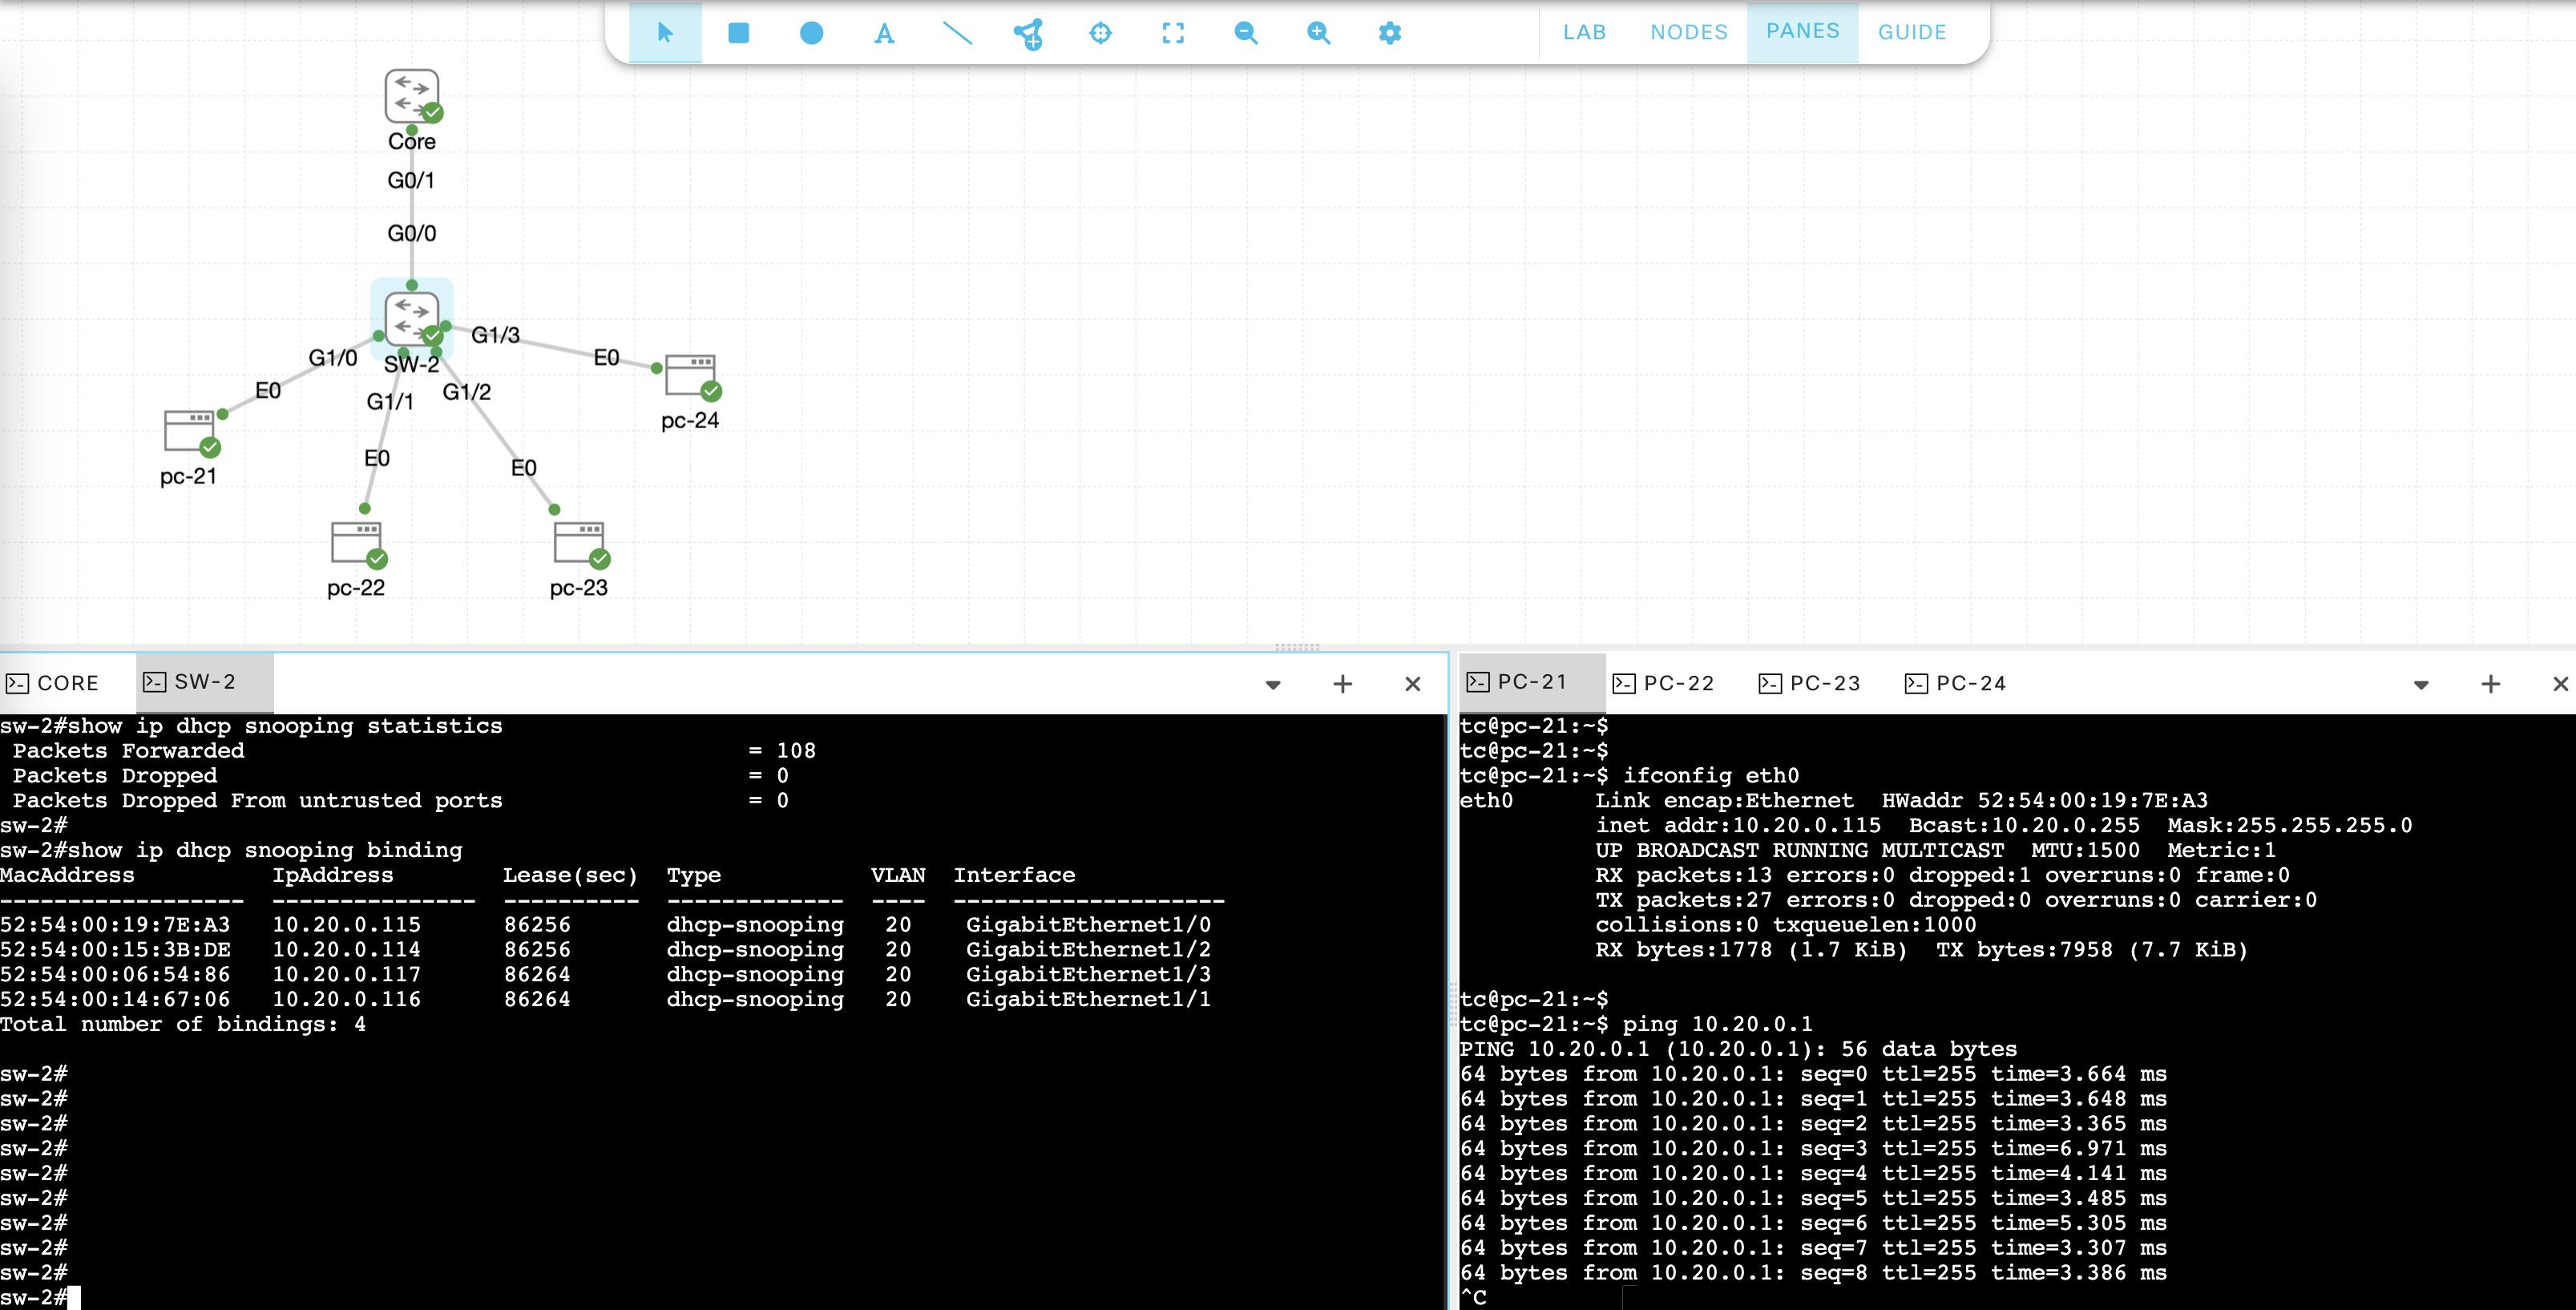The height and width of the screenshot is (1310, 2576).
Task: Add a new tab in left pane
Action: click(1343, 684)
